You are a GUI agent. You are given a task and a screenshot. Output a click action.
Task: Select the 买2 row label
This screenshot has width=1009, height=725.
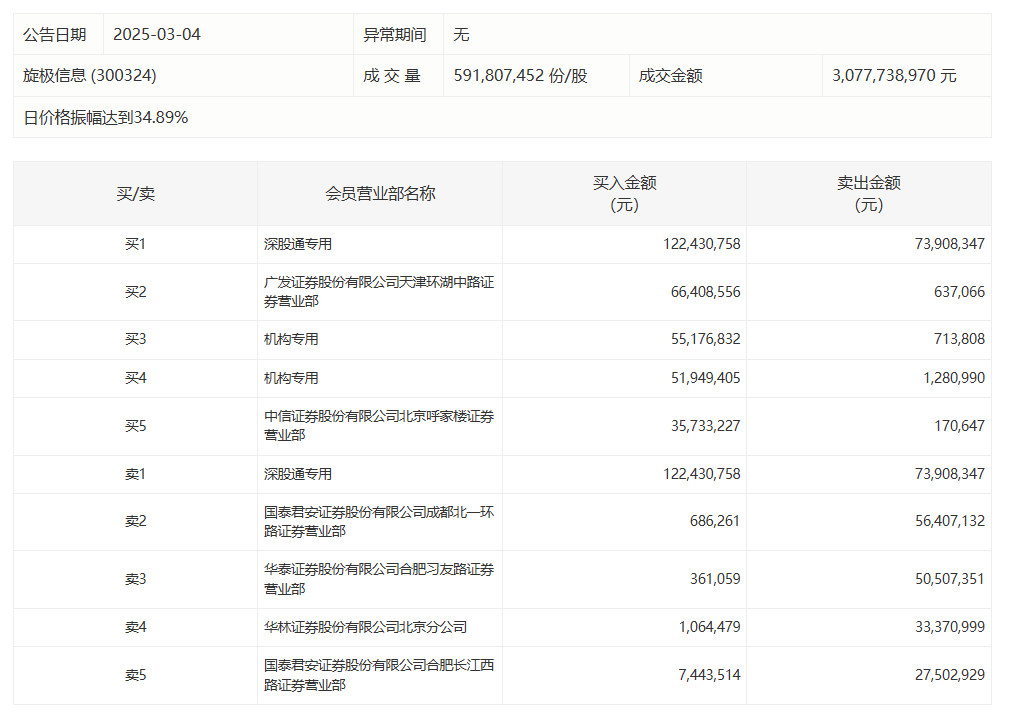point(136,292)
